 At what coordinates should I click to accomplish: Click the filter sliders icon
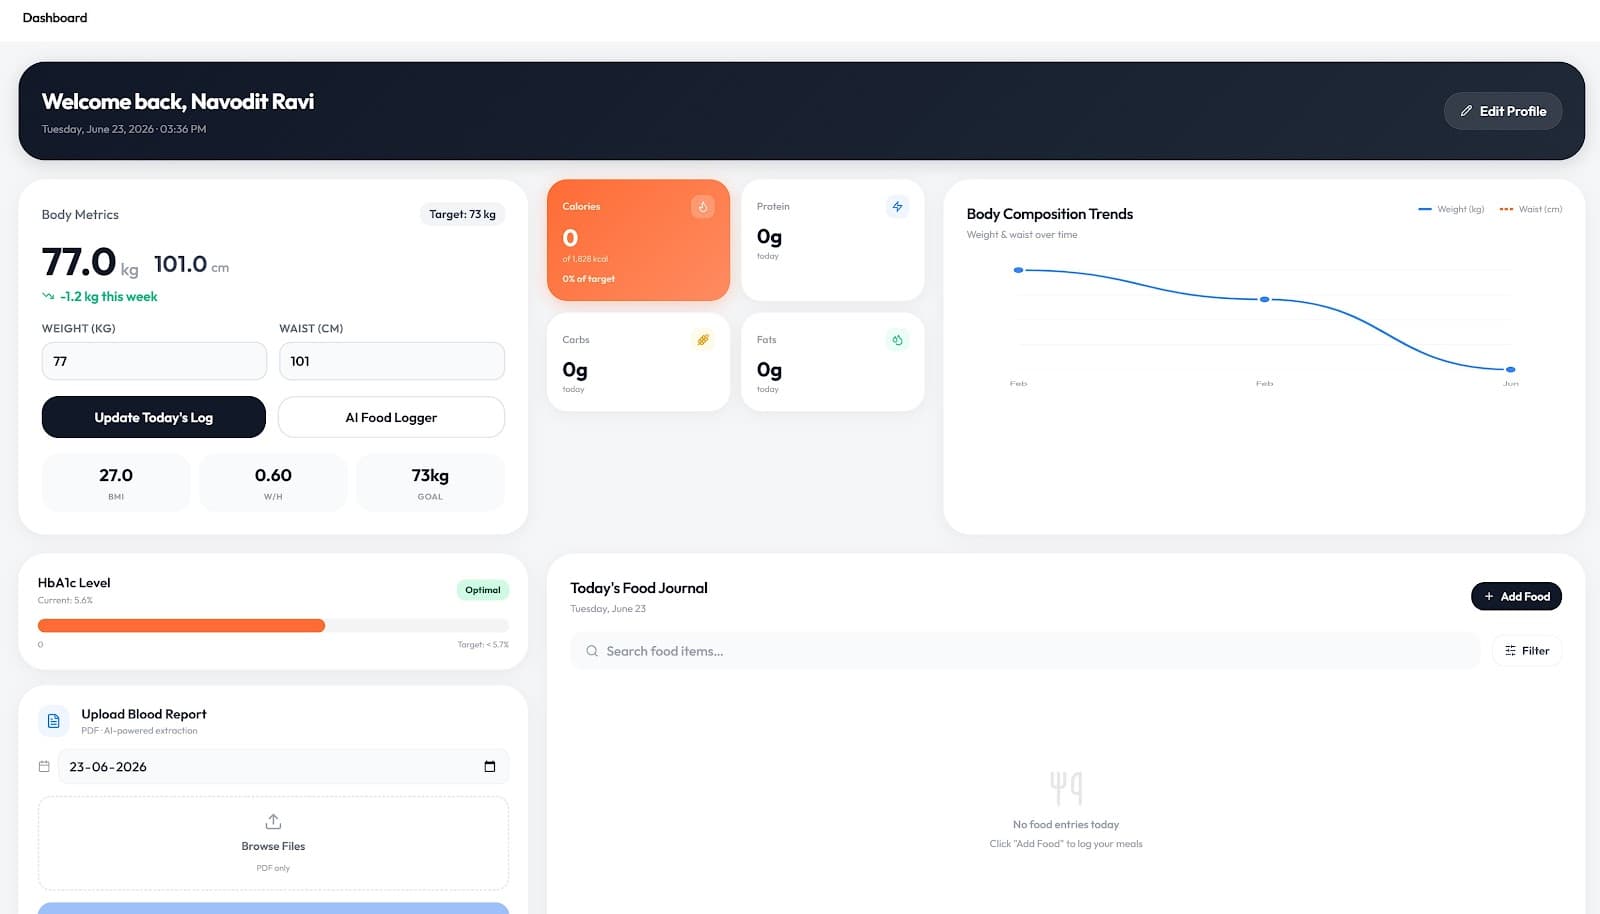1510,651
